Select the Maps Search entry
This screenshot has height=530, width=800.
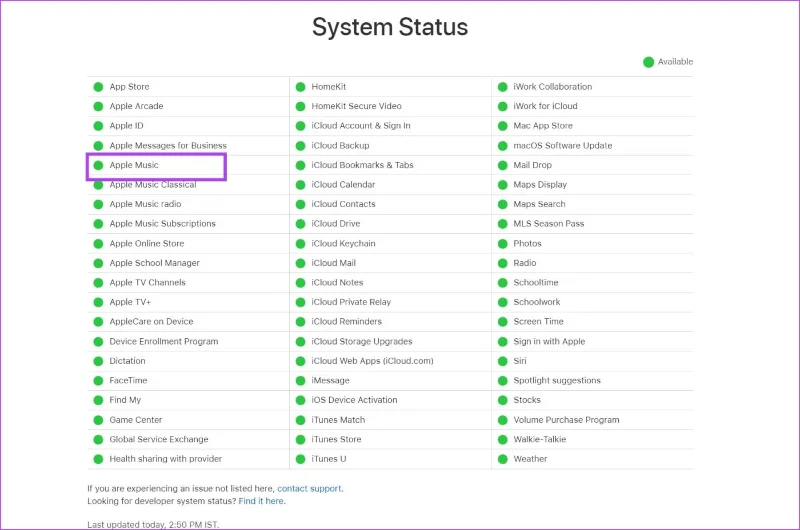pyautogui.click(x=539, y=204)
